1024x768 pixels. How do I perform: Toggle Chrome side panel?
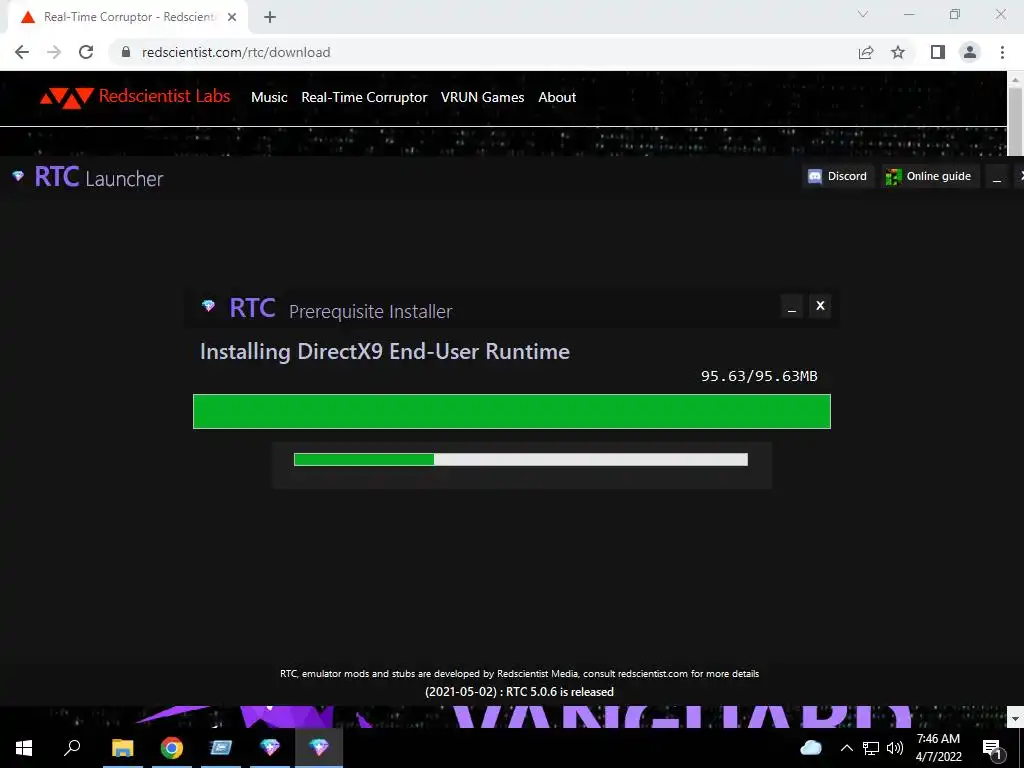pos(938,52)
